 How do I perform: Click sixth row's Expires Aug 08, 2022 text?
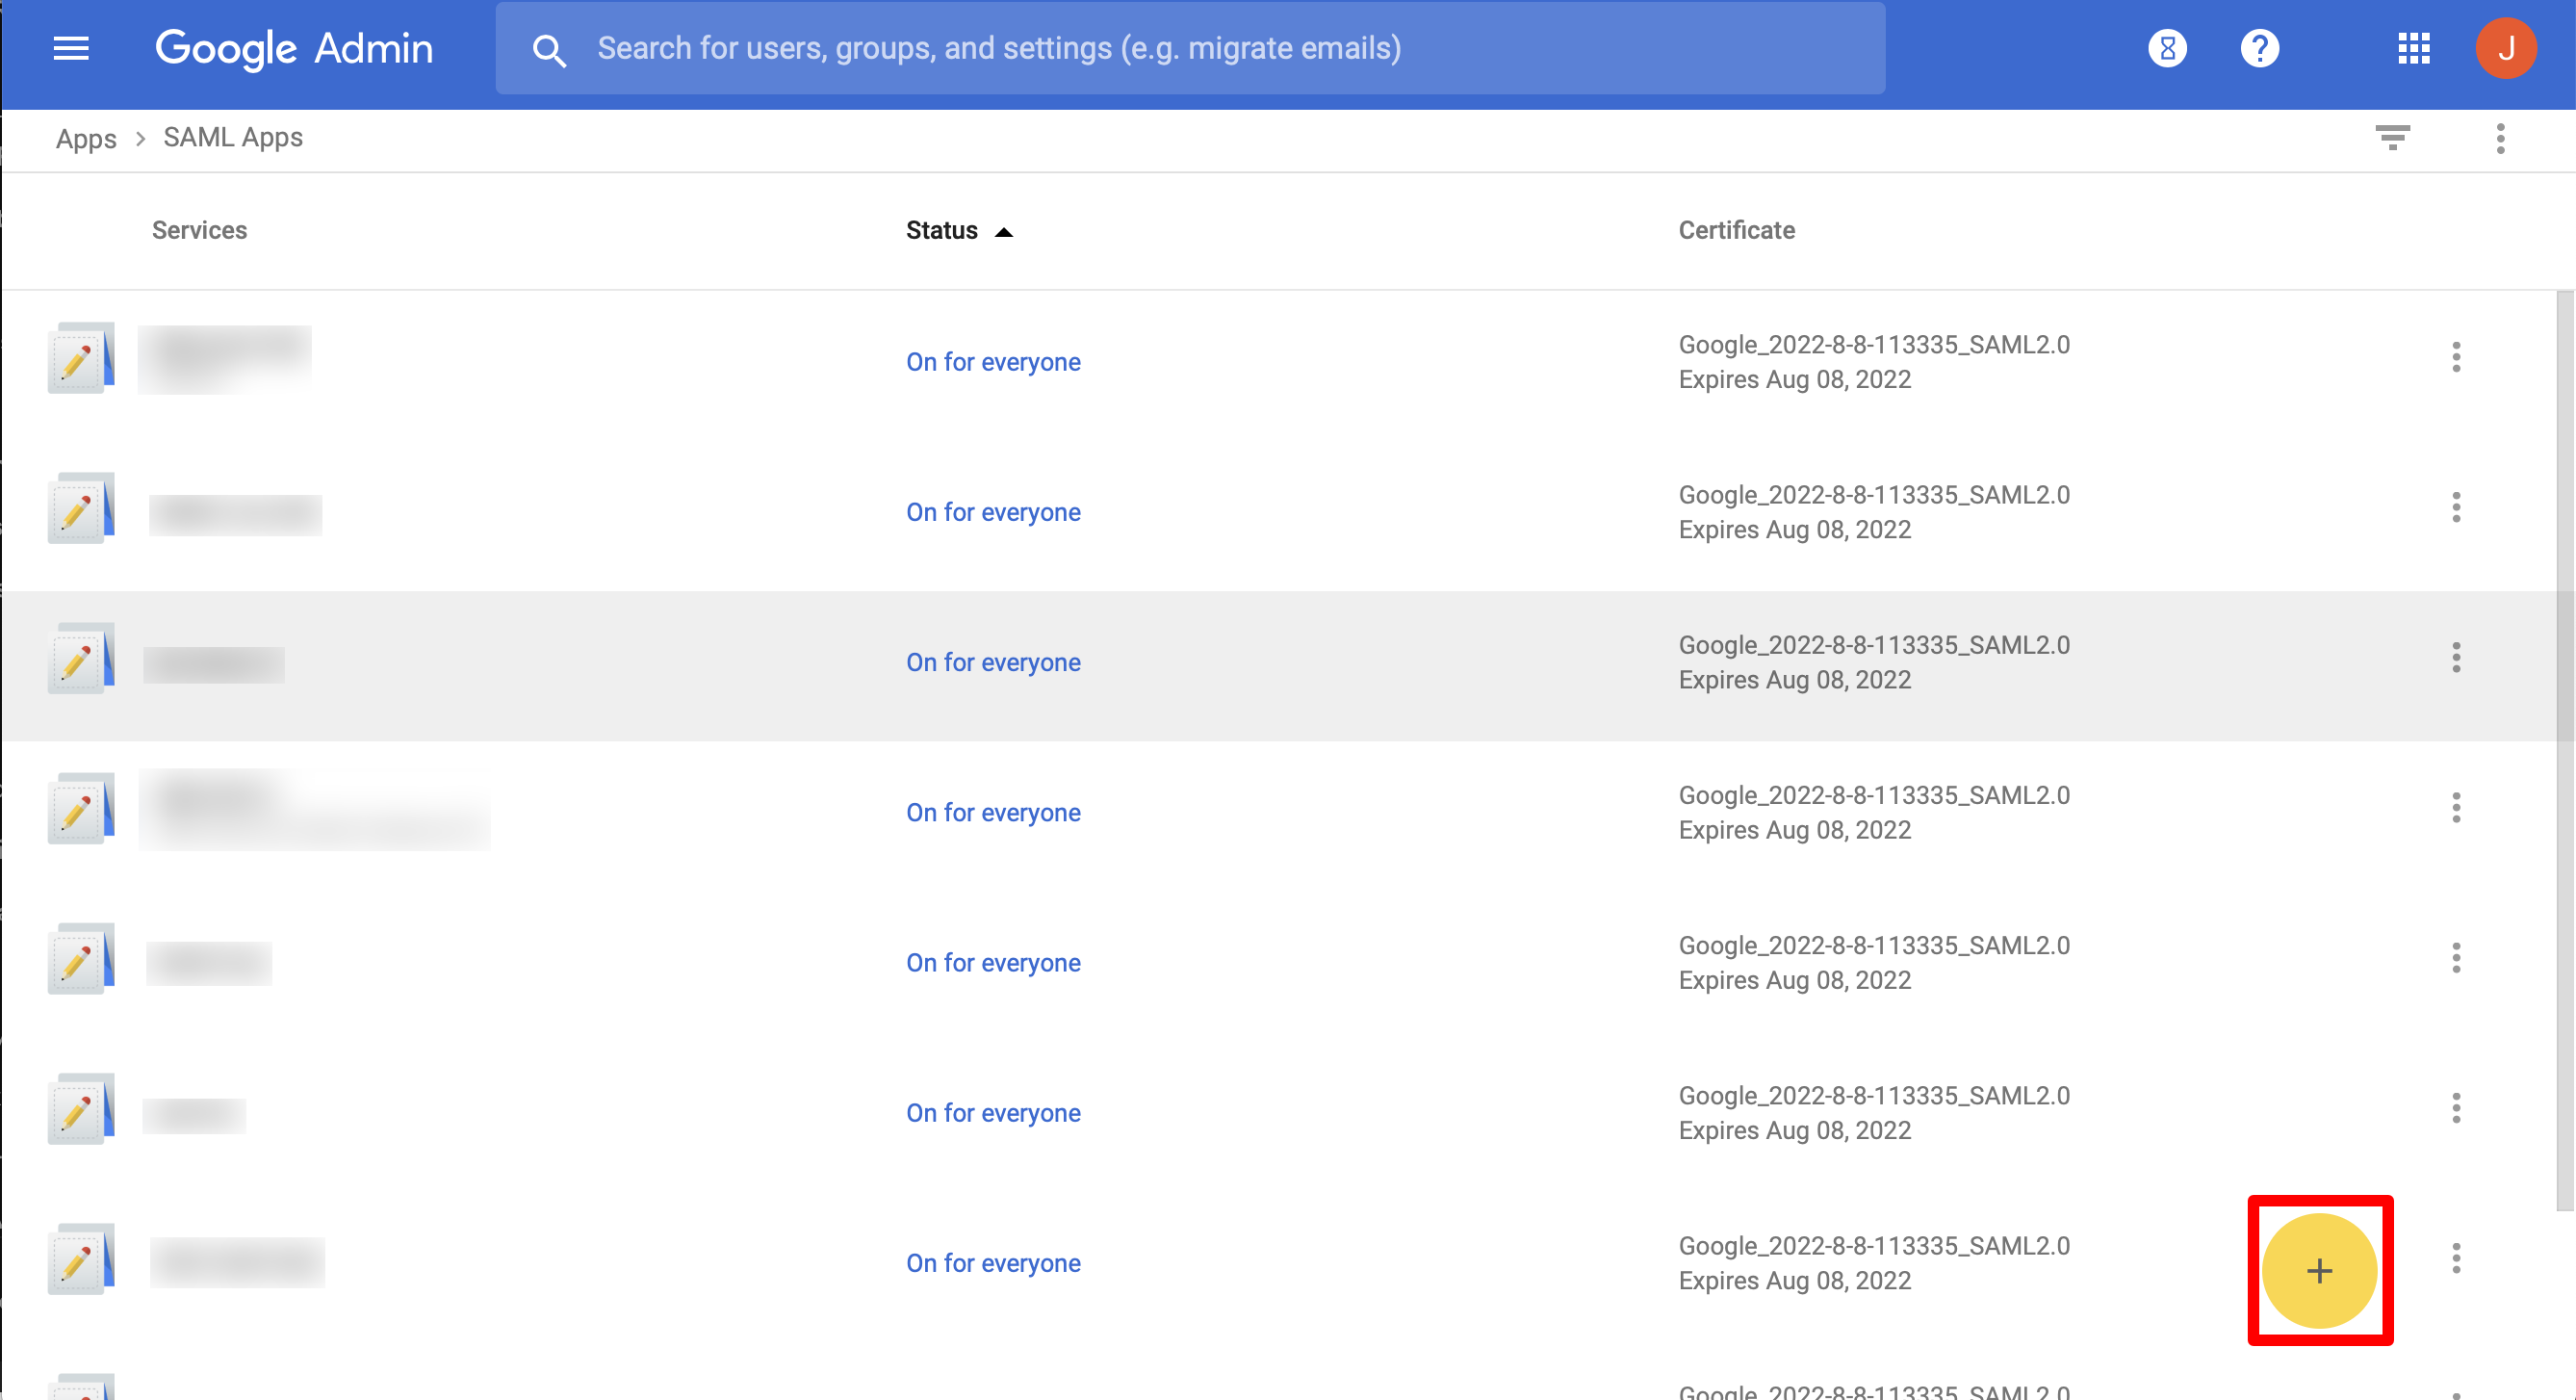[1794, 1130]
